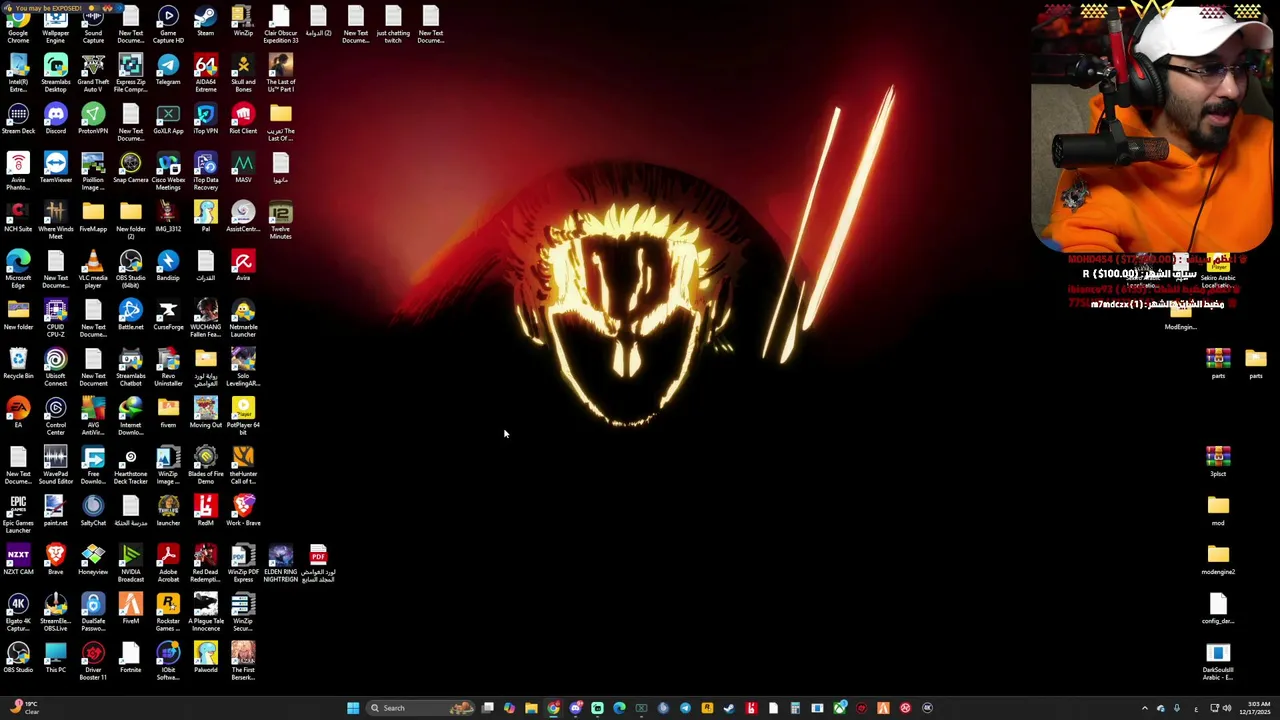Image resolution: width=1280 pixels, height=720 pixels.
Task: Select the This PC desktop icon
Action: 55,658
